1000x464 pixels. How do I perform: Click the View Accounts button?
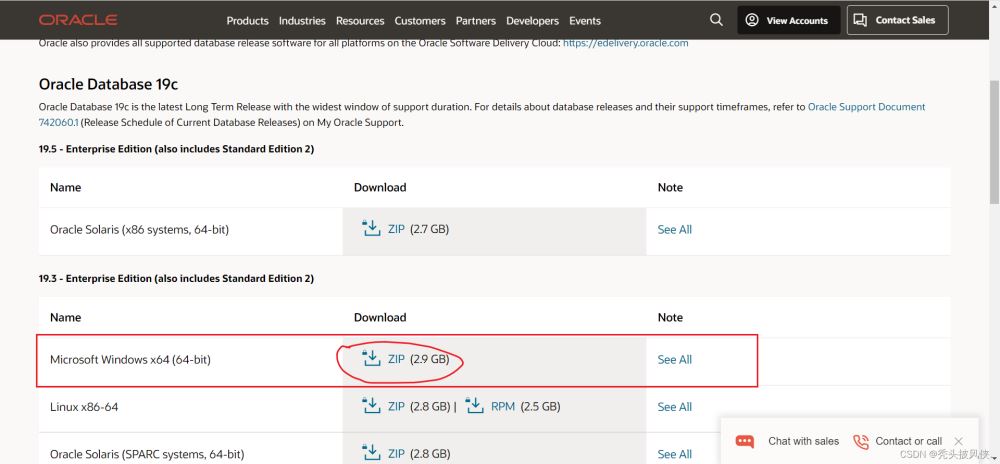pos(786,20)
